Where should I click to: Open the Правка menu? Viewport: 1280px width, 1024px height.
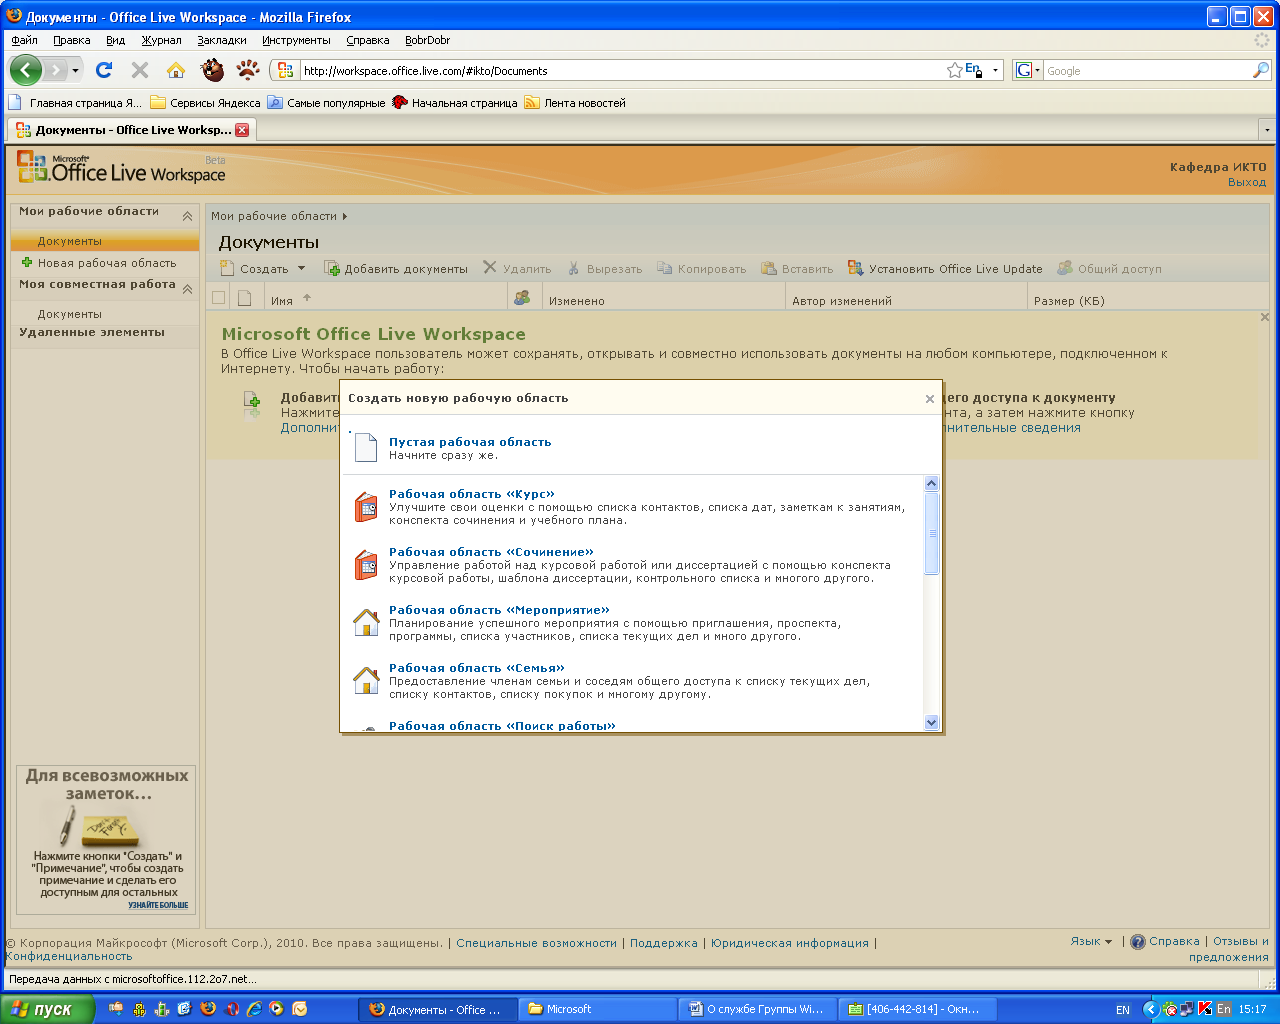(72, 40)
